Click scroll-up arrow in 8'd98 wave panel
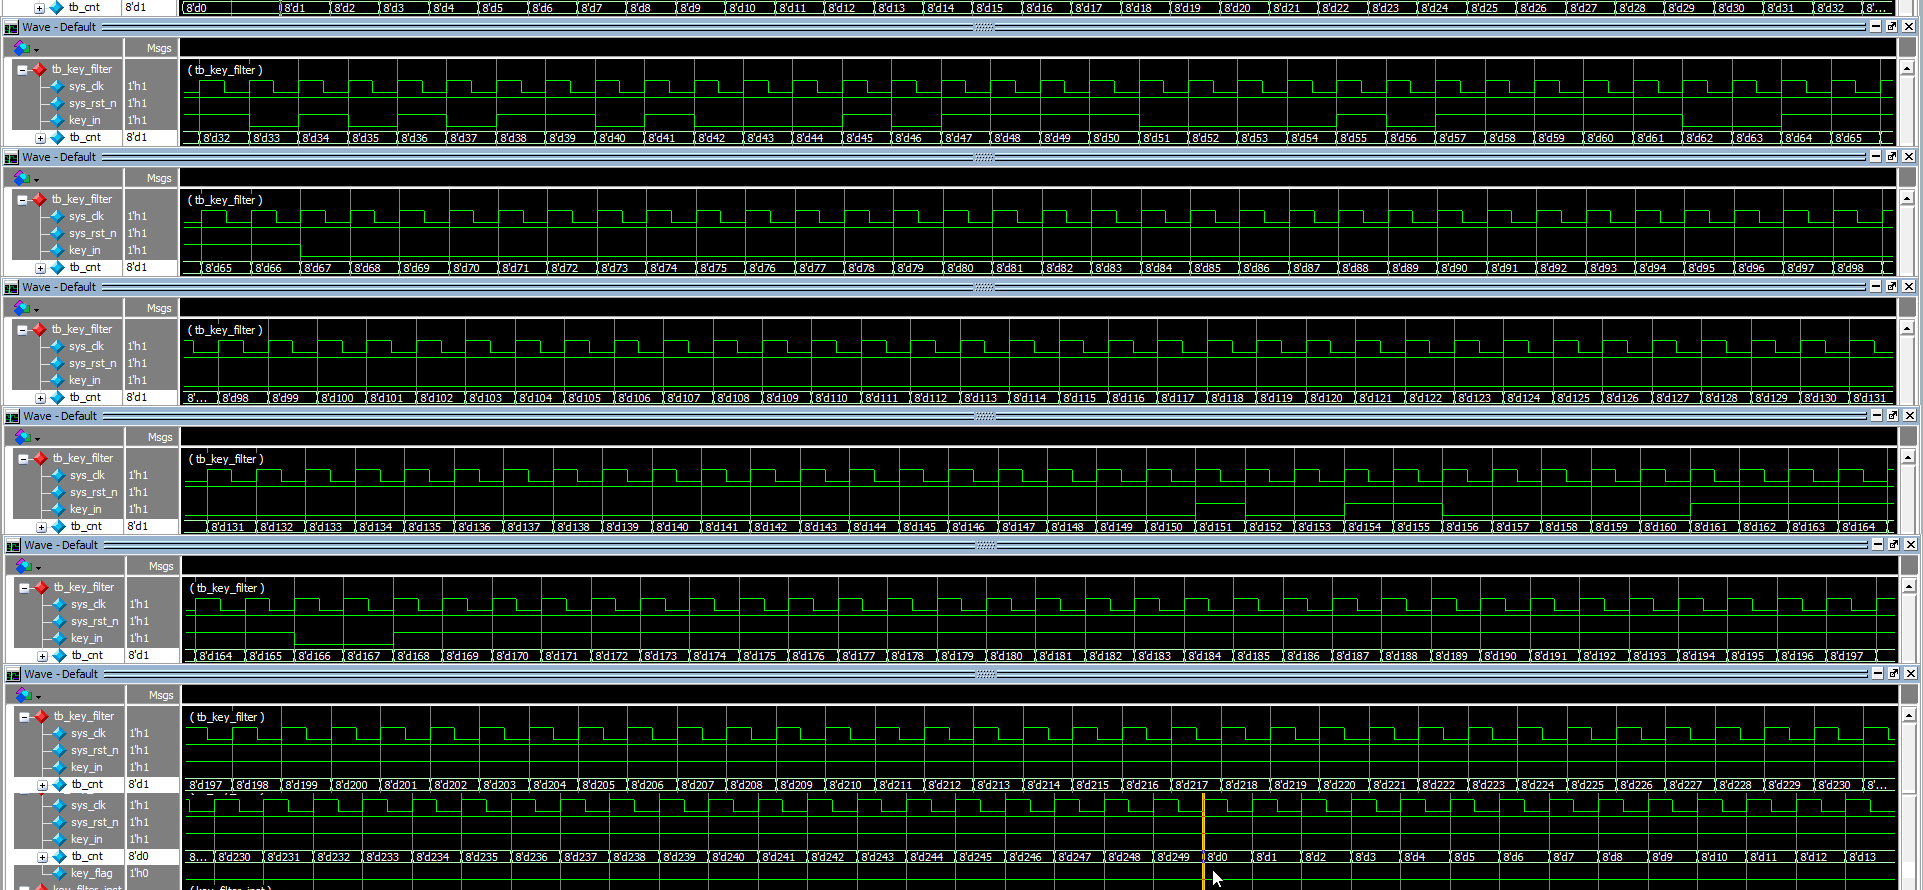1923x890 pixels. (1907, 329)
